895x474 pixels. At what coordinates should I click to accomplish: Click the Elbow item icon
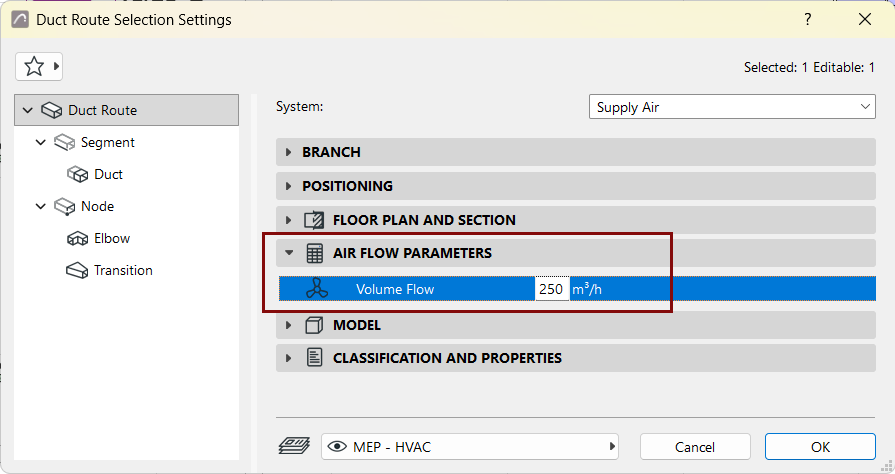78,238
